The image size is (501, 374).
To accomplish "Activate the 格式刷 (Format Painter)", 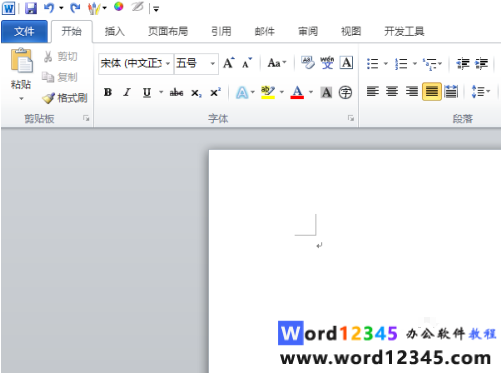I will pos(65,98).
